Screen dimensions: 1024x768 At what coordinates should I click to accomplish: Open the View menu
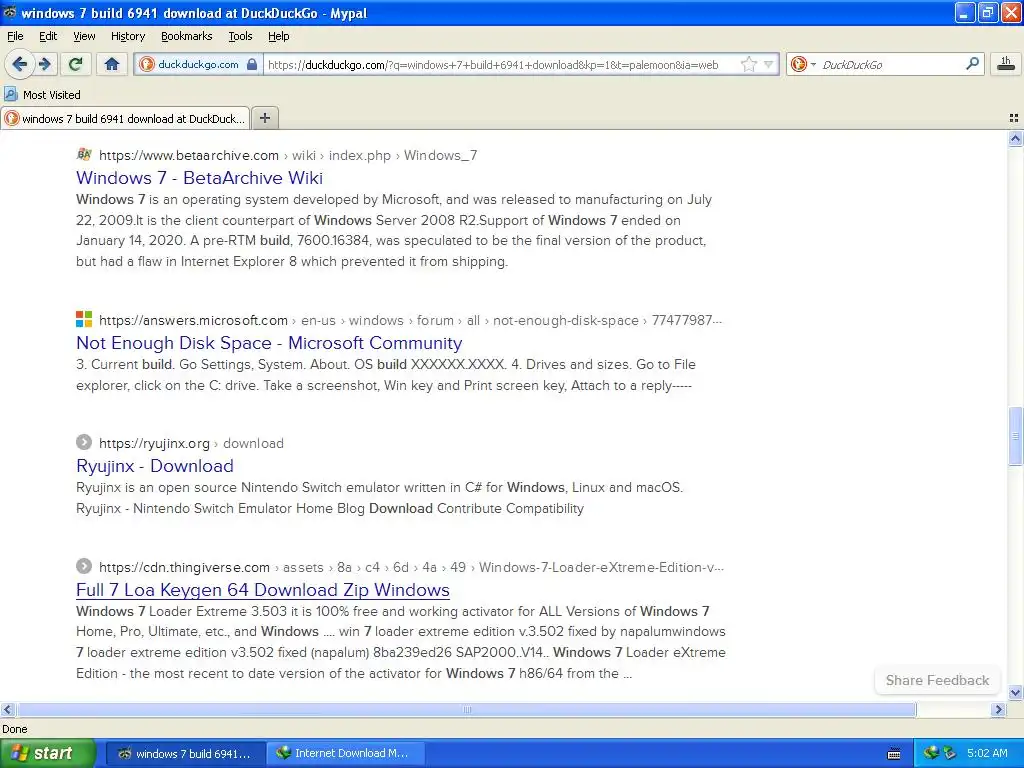tap(84, 37)
